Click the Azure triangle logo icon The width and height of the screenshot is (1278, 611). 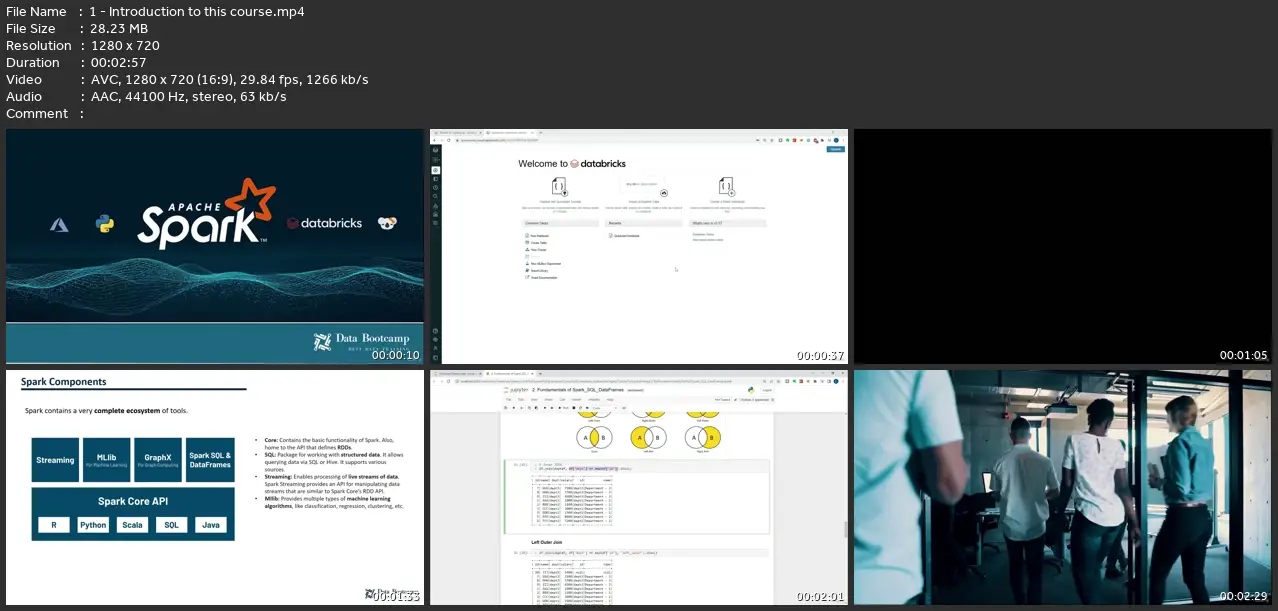tap(59, 225)
